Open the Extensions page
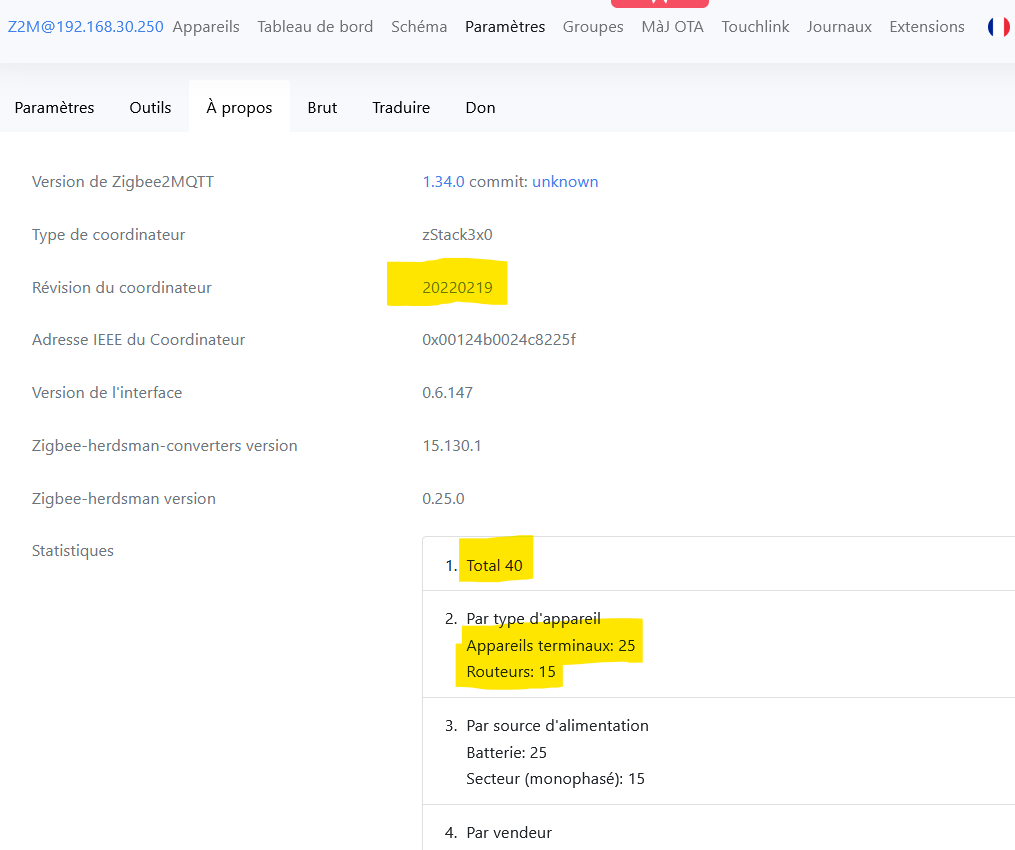This screenshot has height=850, width=1015. coord(927,27)
